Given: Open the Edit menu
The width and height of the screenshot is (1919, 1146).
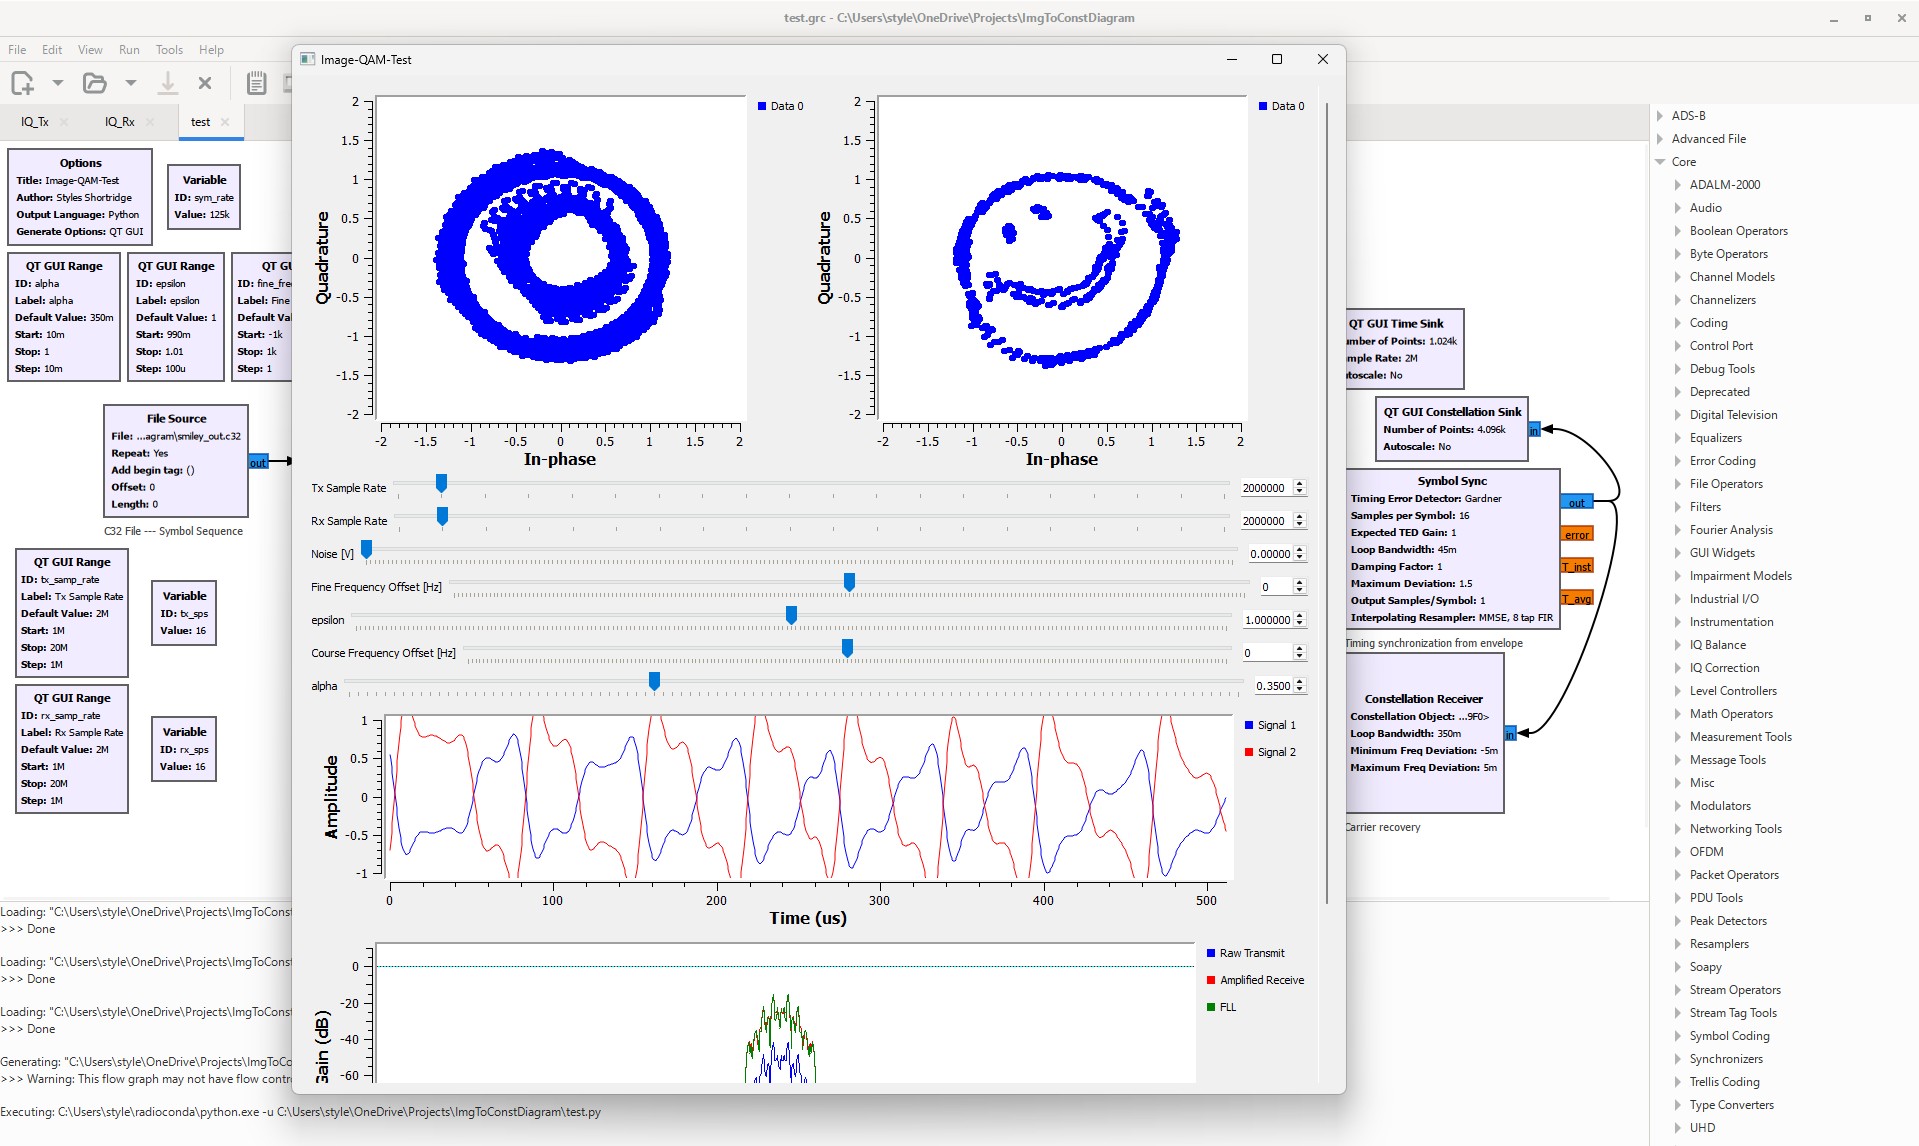Looking at the screenshot, I should pyautogui.click(x=52, y=50).
